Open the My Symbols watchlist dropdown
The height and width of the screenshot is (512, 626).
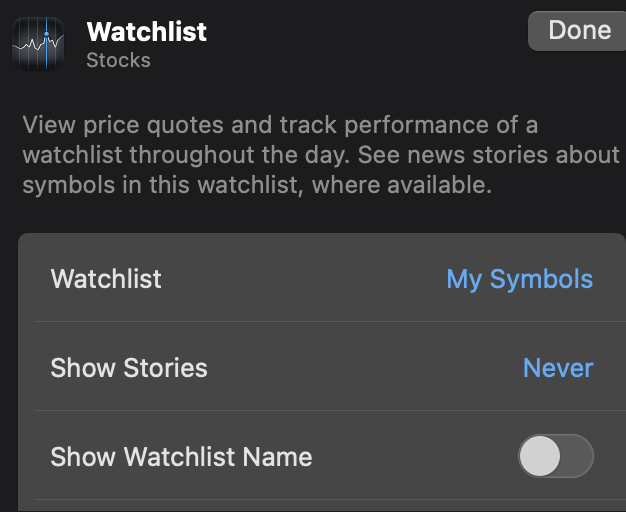(519, 279)
